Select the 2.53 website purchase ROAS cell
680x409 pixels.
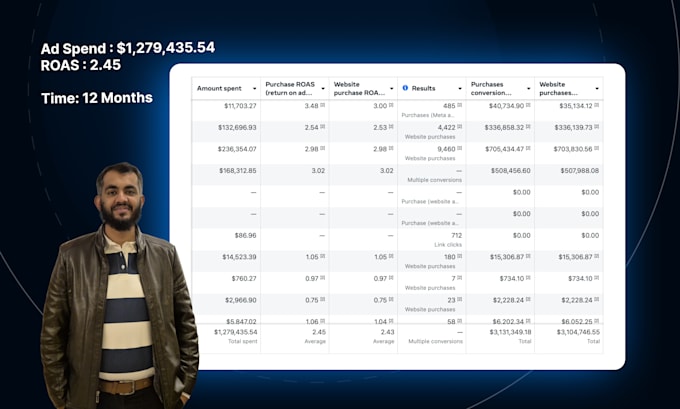coord(380,128)
